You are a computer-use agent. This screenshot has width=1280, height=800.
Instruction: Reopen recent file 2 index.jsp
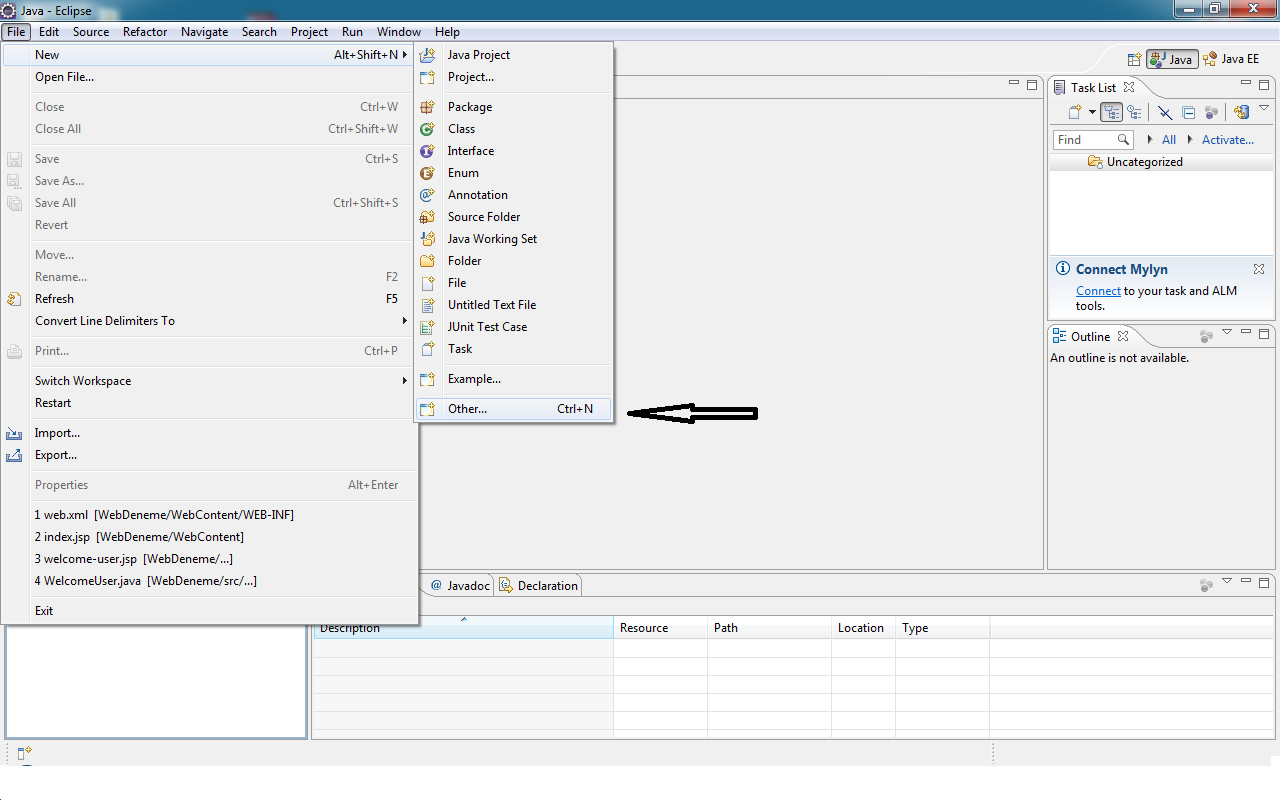click(x=208, y=537)
